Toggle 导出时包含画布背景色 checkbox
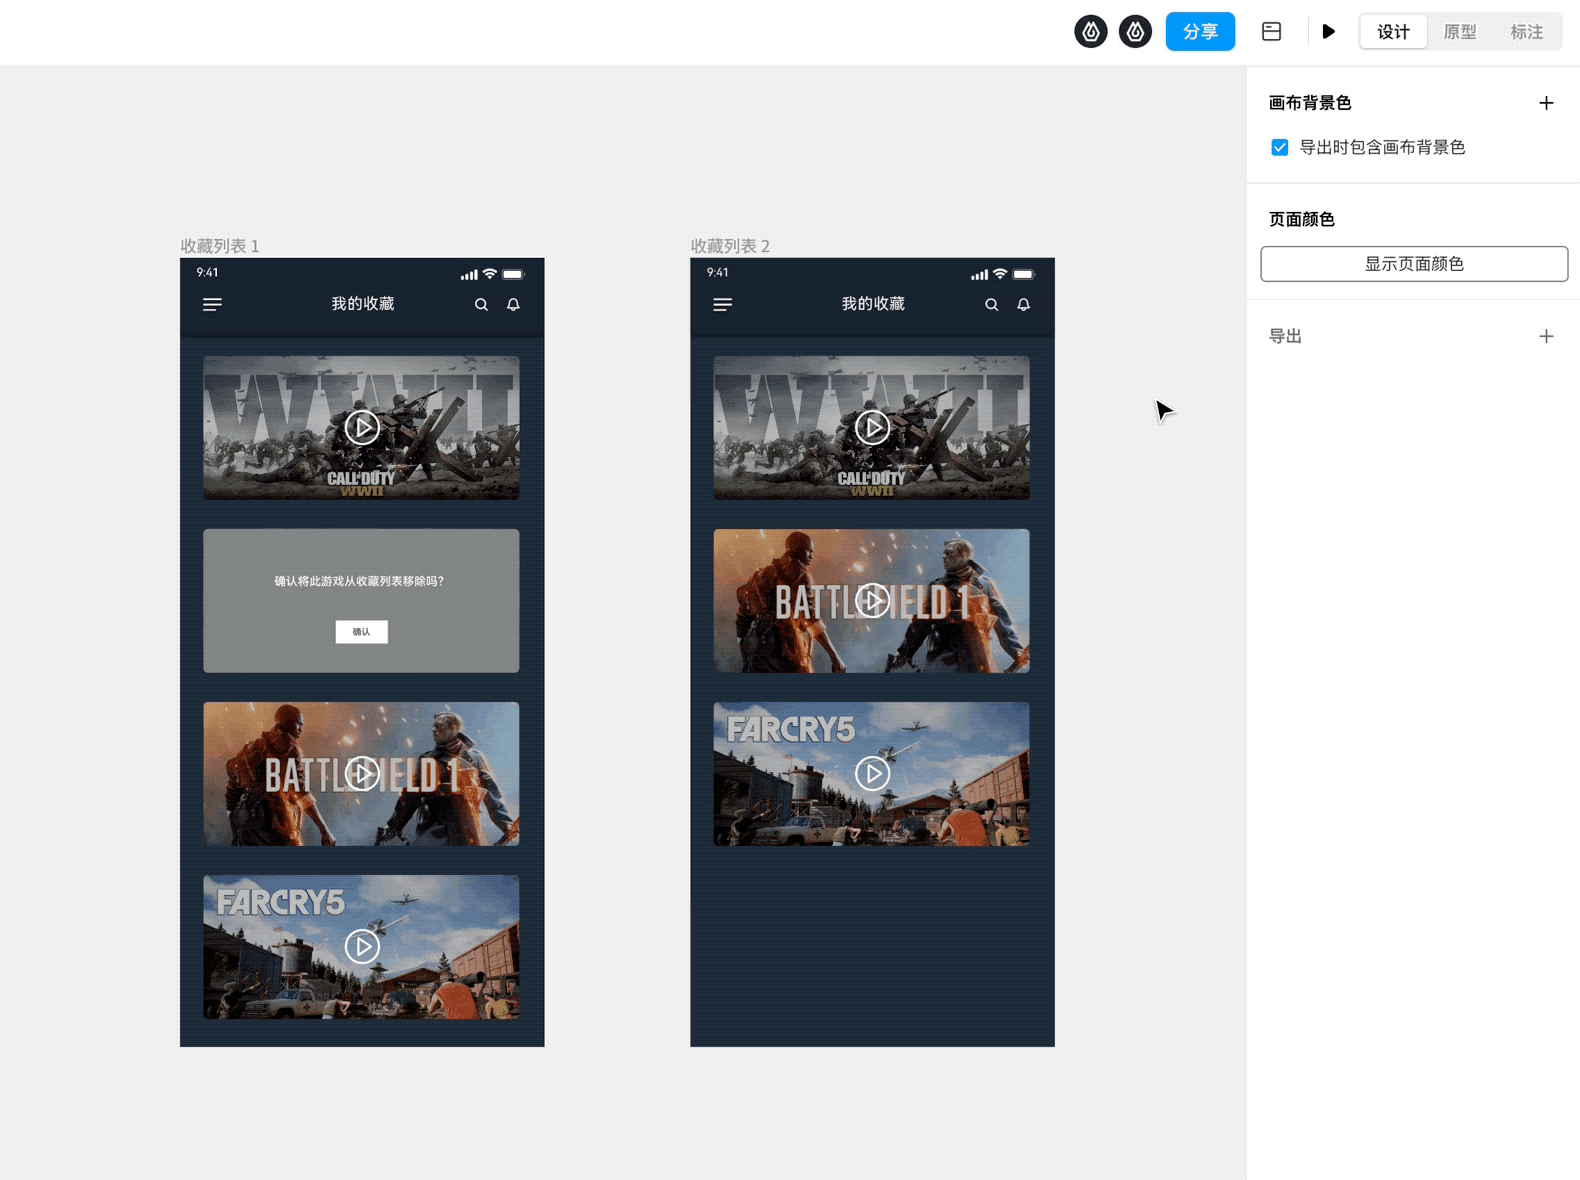 click(x=1279, y=147)
